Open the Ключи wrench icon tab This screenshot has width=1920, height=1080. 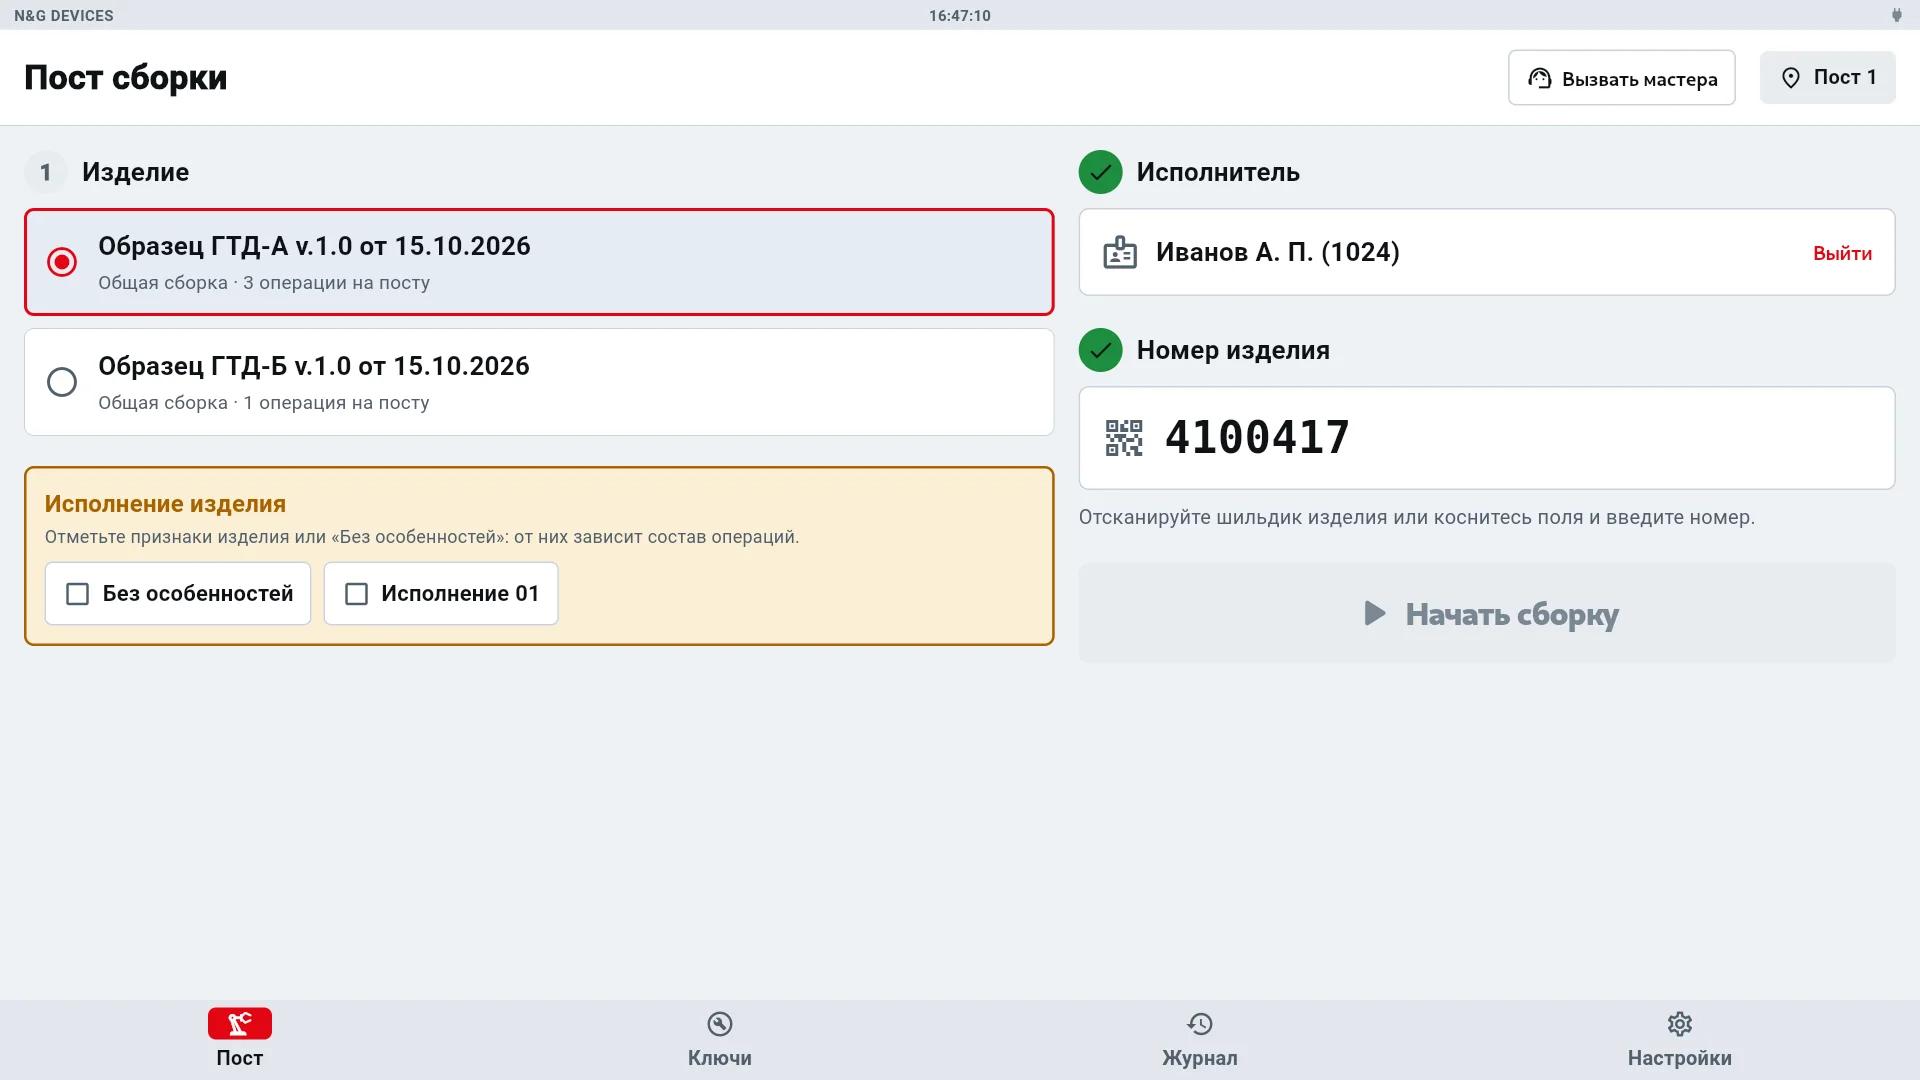tap(720, 1024)
